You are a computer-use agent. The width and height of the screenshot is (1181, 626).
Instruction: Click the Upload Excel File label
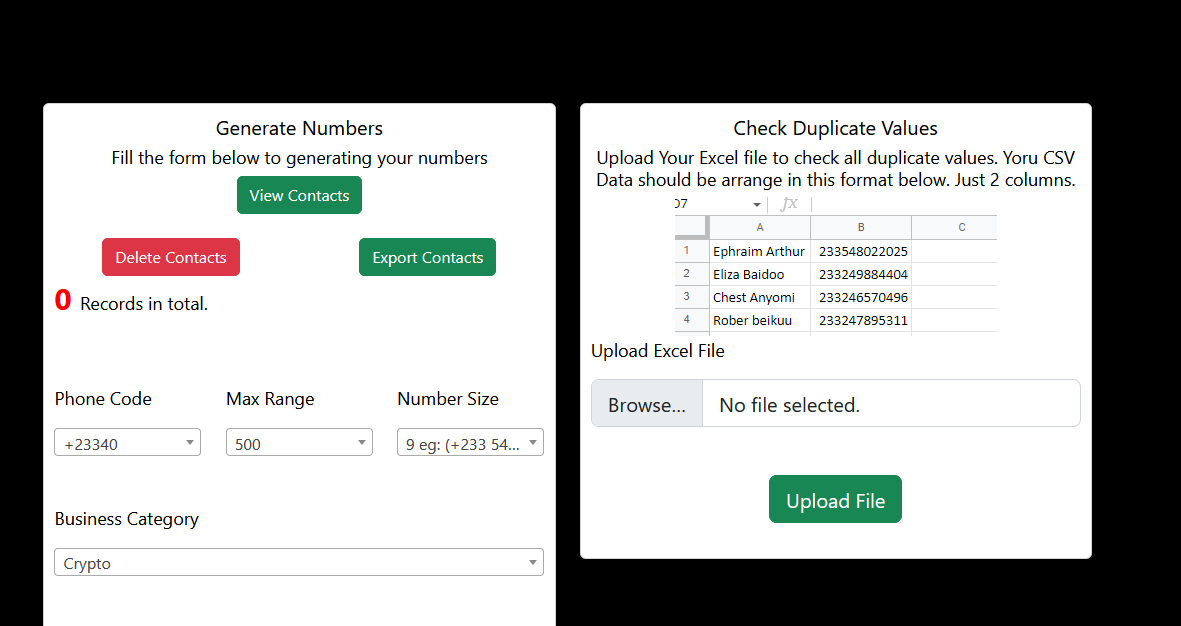pyautogui.click(x=657, y=351)
